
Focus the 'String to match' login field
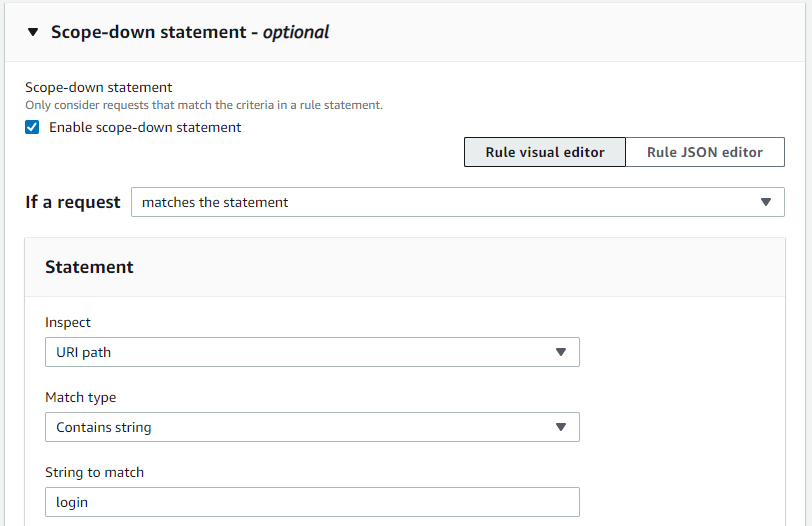tap(312, 502)
